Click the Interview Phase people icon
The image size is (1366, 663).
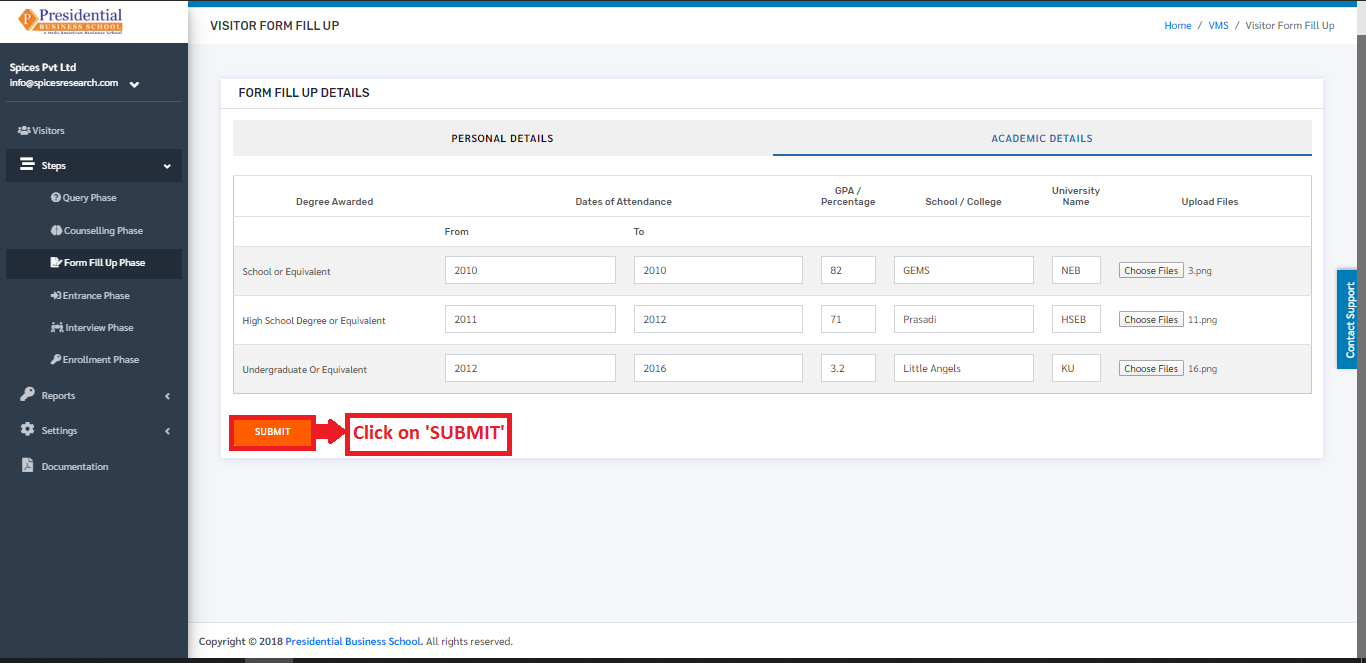[57, 327]
